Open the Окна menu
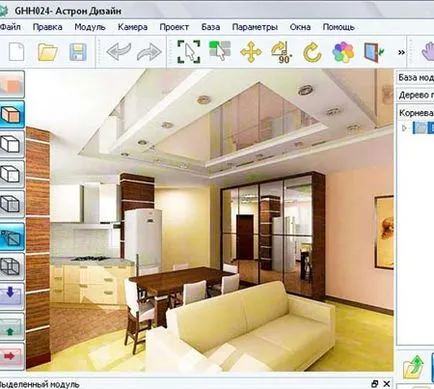The width and height of the screenshot is (434, 389). 300,27
